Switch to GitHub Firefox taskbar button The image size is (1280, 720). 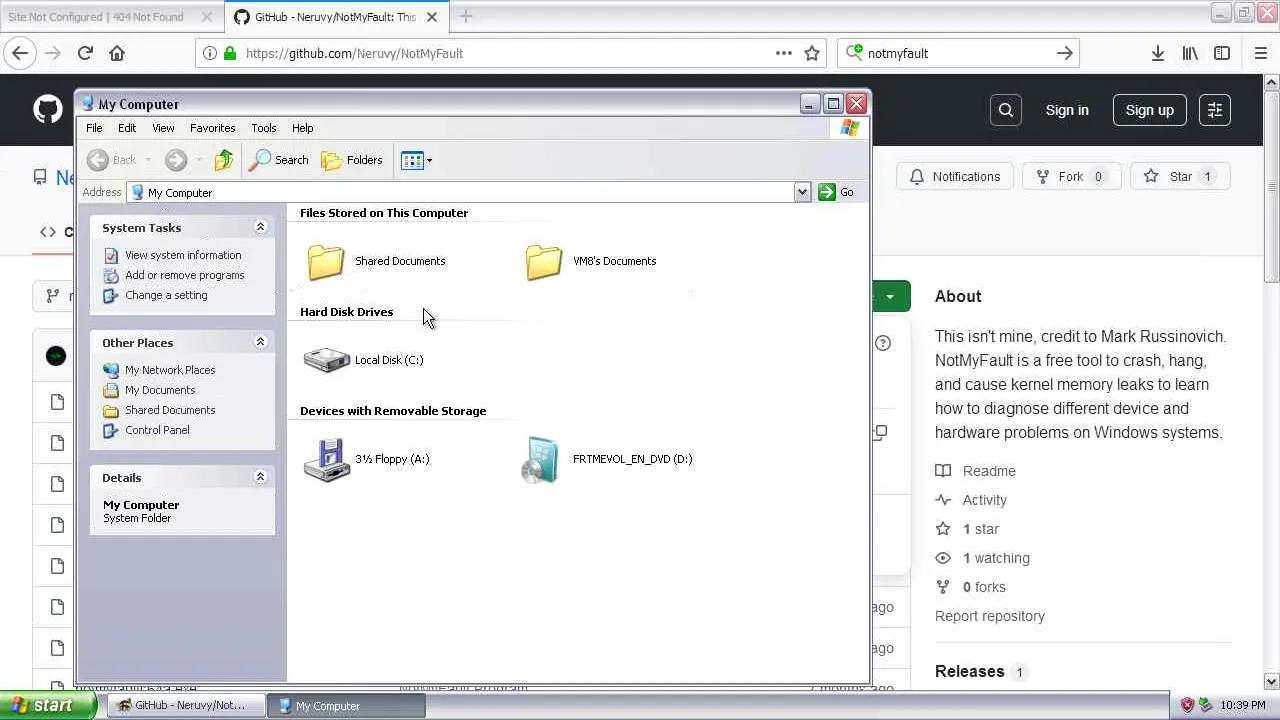tap(185, 706)
